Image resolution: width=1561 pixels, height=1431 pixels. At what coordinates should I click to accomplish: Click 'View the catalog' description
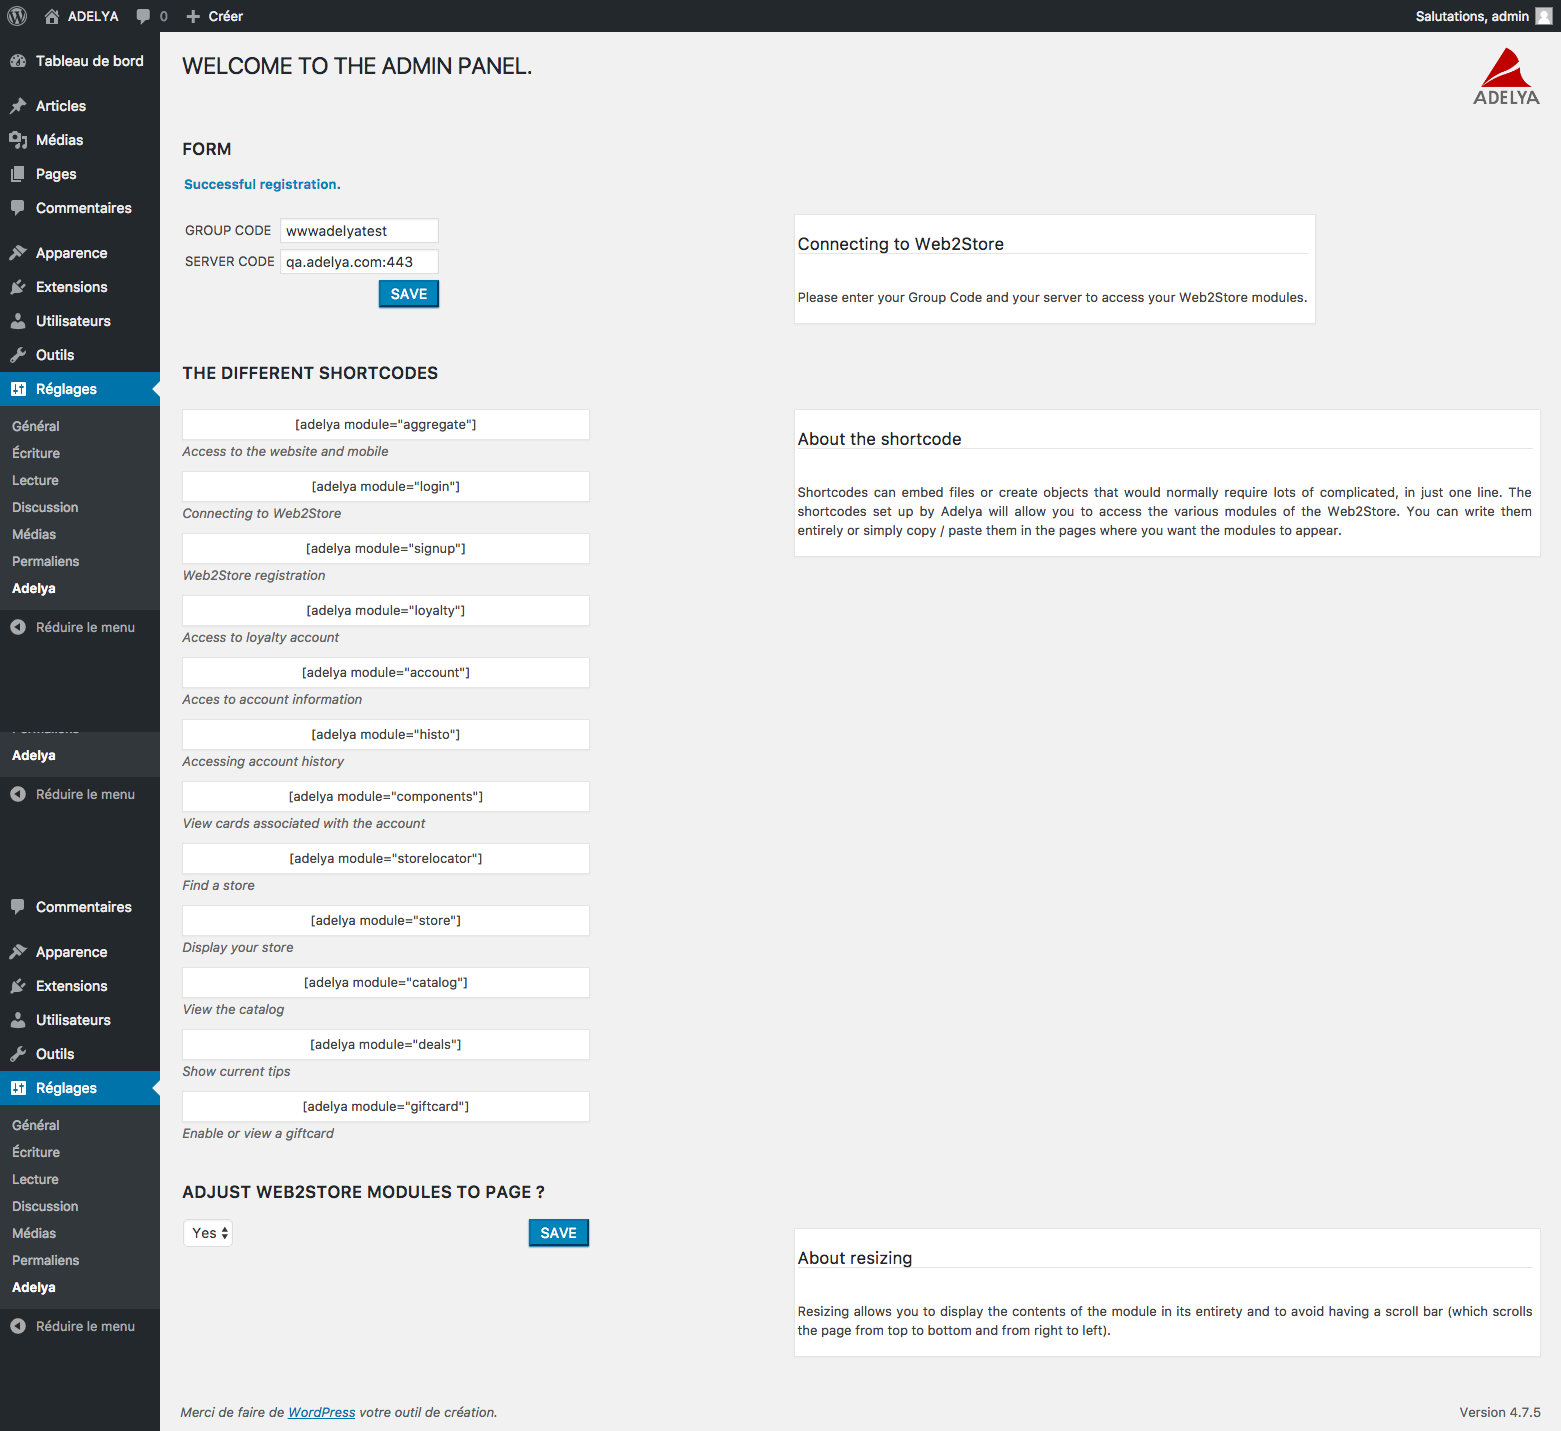click(233, 1009)
